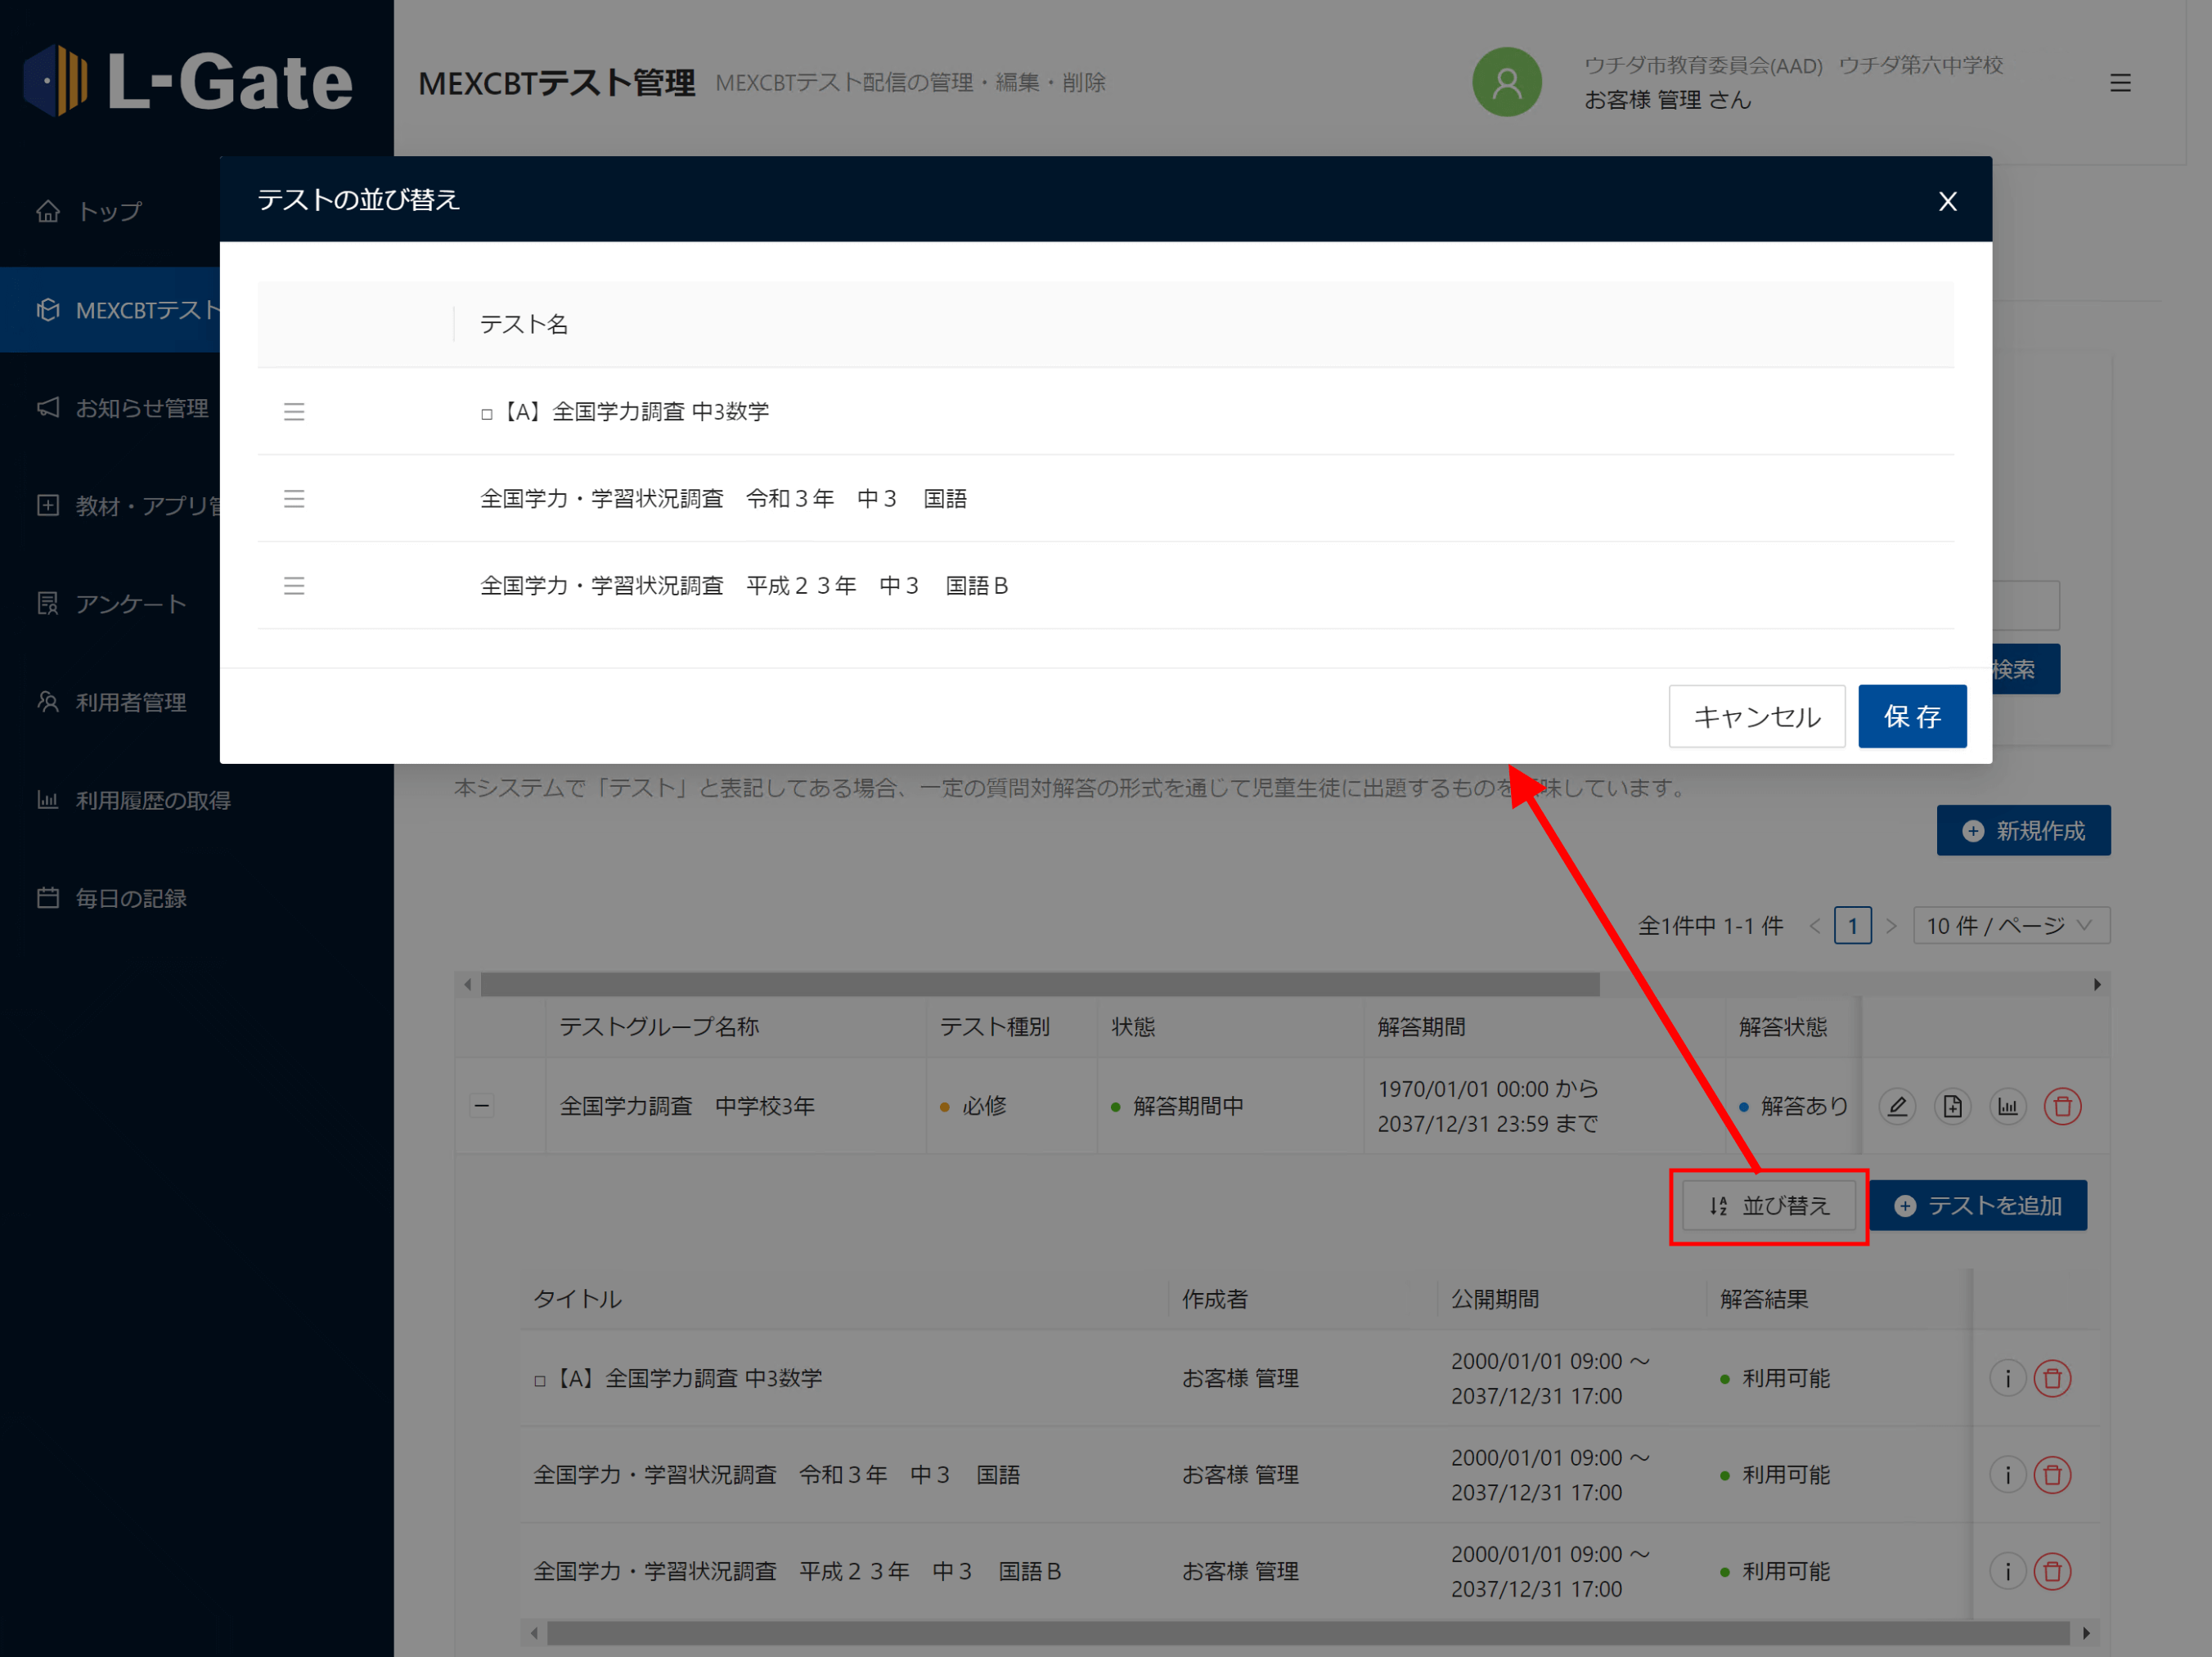
Task: Click 【A】全国学力調査 中3数学 in the test list
Action: pyautogui.click(x=678, y=1378)
